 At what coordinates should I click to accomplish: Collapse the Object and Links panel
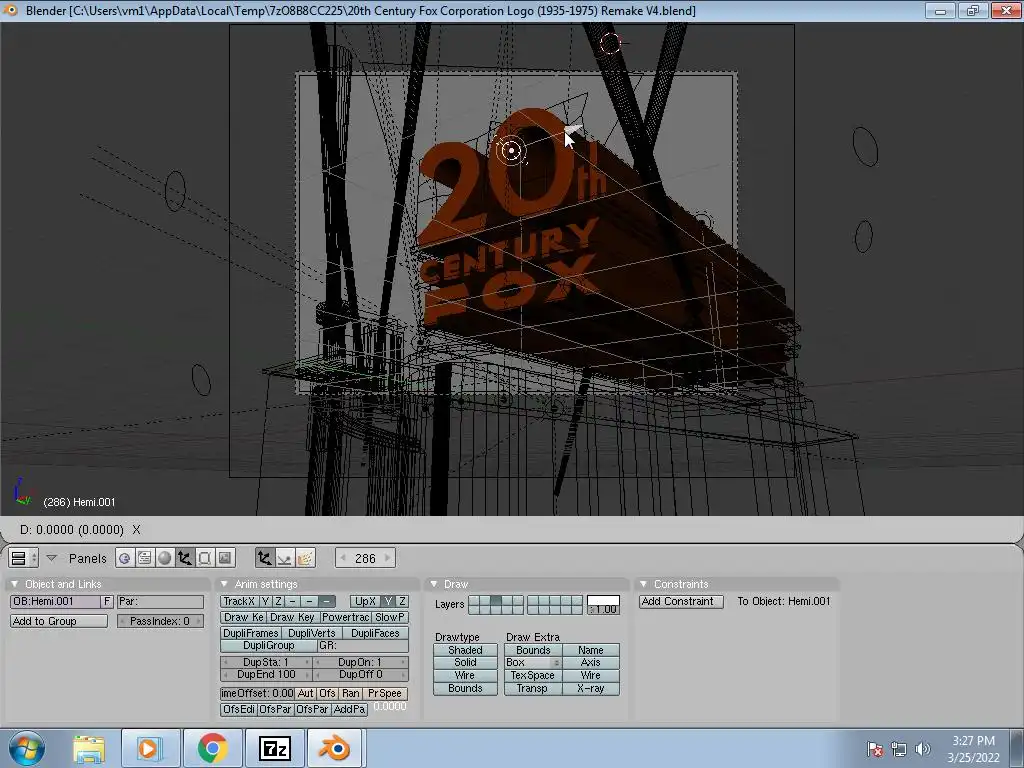tap(14, 584)
